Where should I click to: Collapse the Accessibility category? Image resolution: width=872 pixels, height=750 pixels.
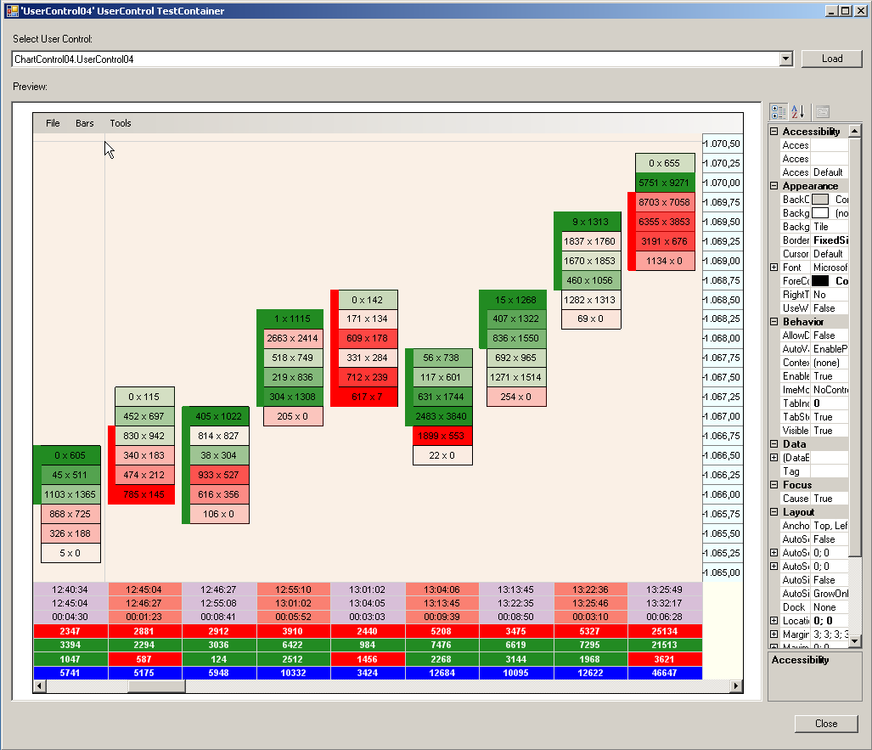click(x=774, y=131)
